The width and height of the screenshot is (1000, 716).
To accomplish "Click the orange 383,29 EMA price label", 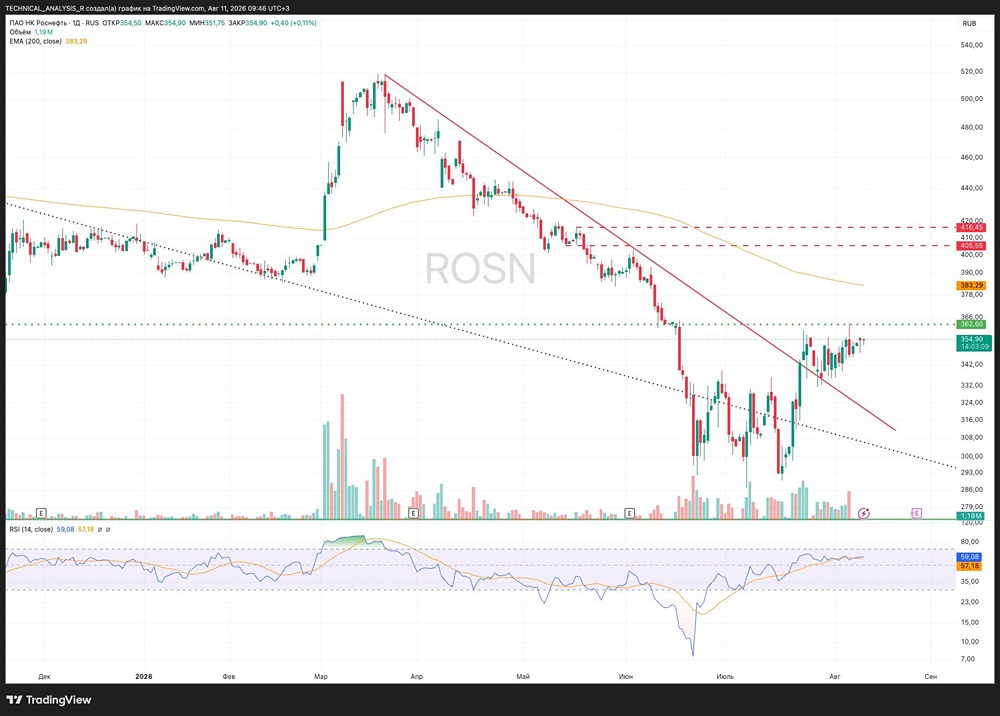I will pyautogui.click(x=971, y=286).
